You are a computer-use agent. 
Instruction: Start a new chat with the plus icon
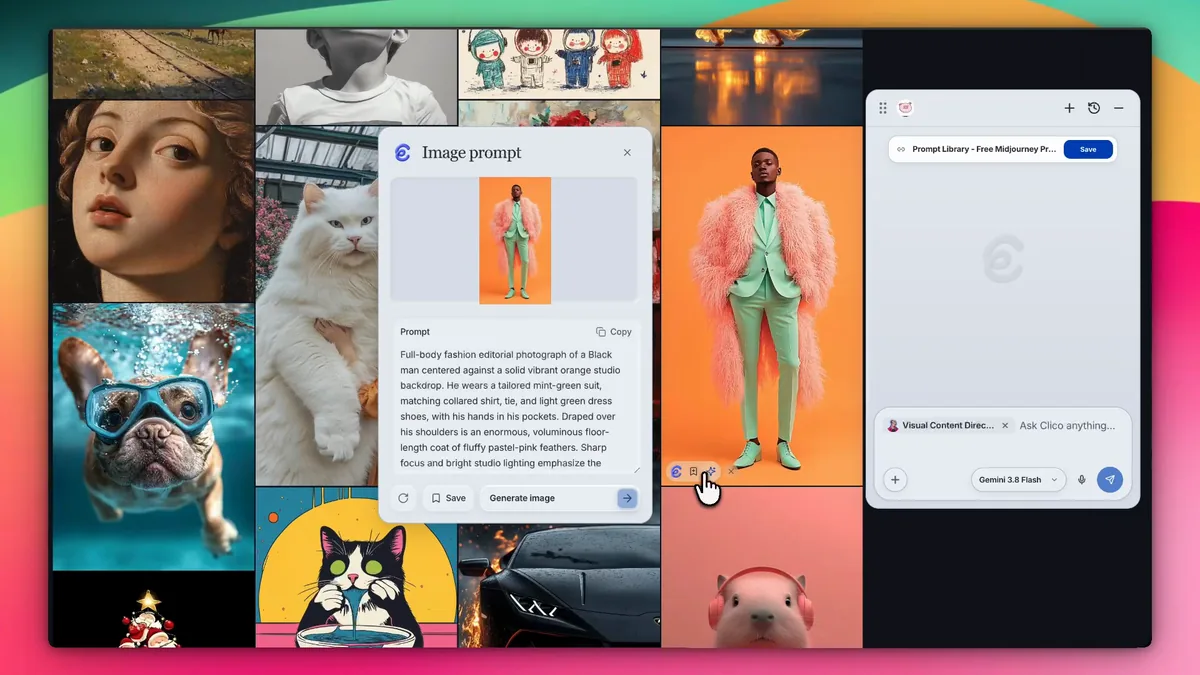coord(1069,108)
